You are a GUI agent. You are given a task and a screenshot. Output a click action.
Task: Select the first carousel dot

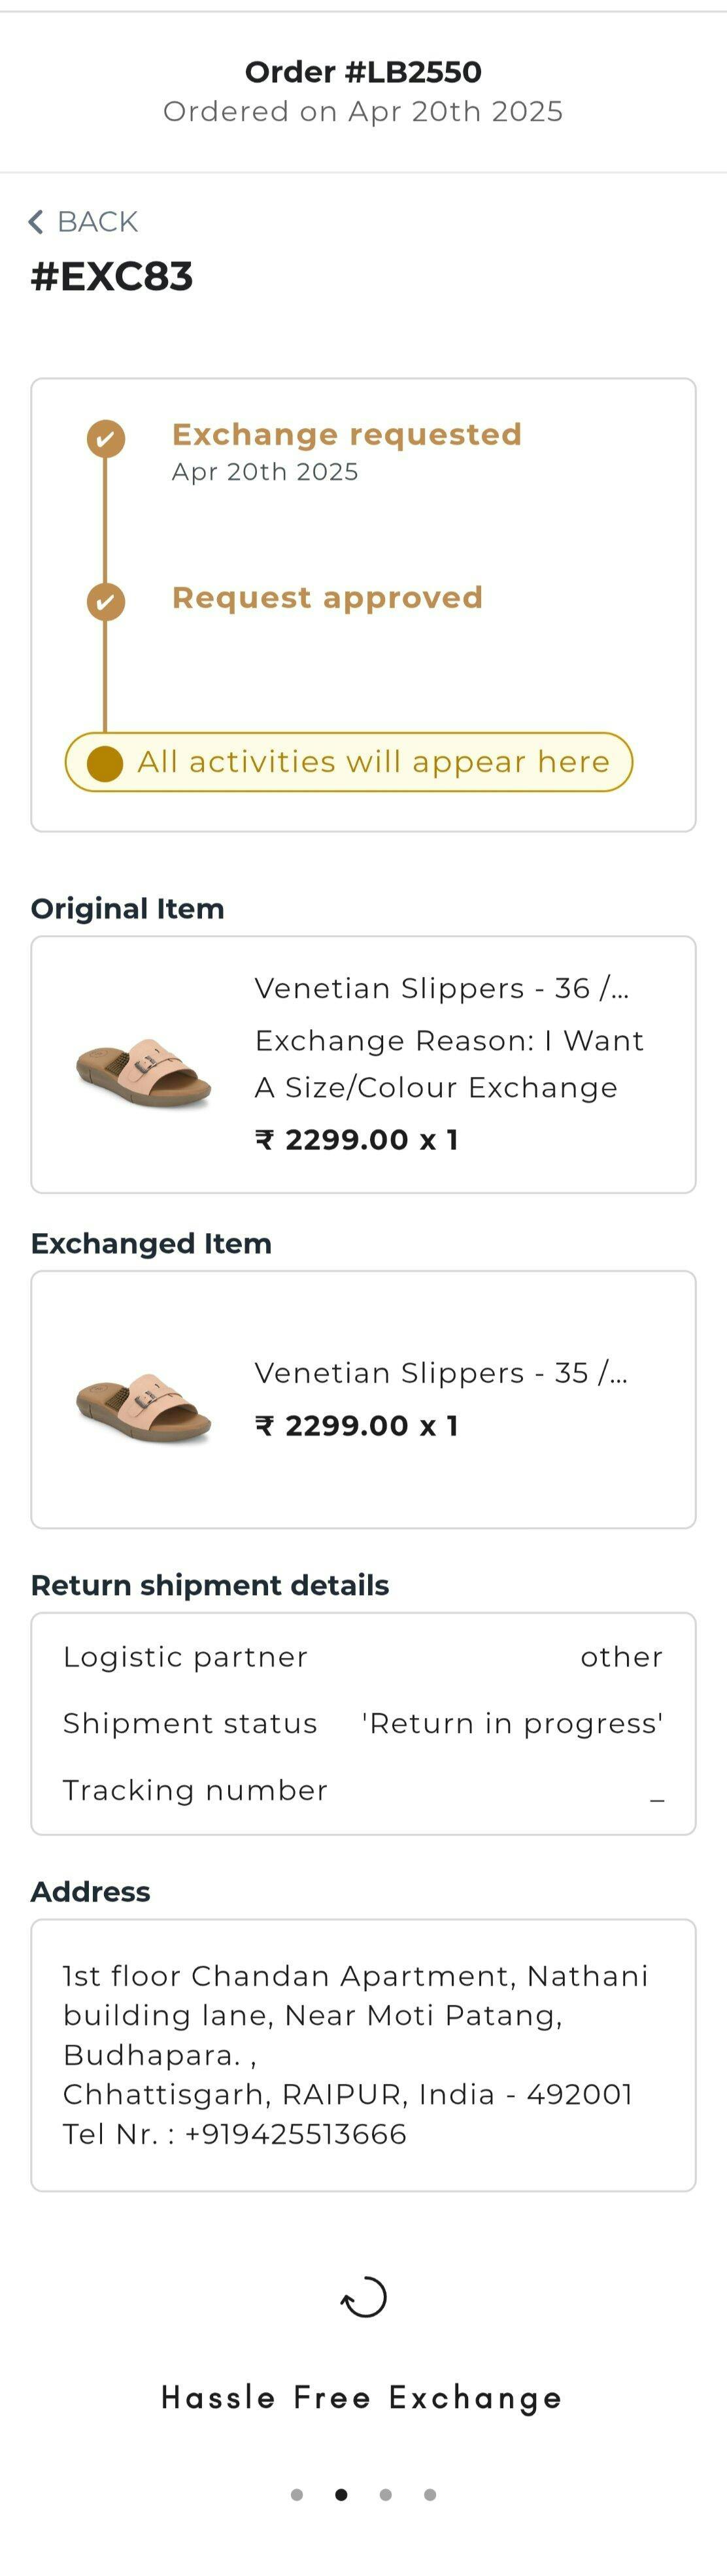296,2494
